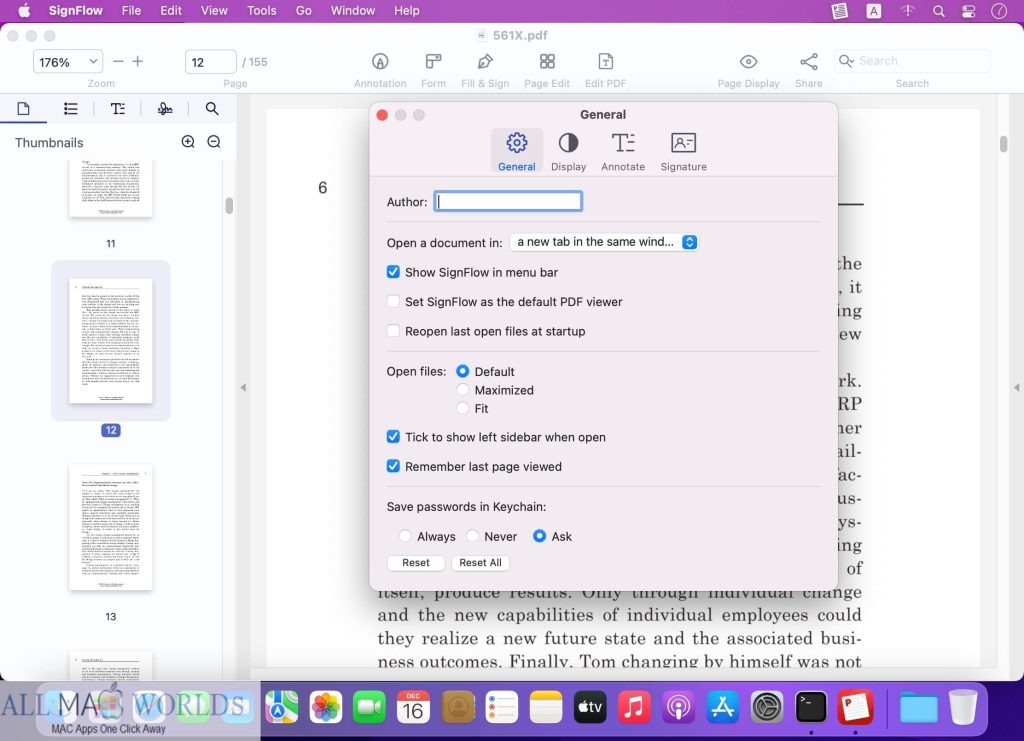Collapse the left sidebar arrow
This screenshot has height=741, width=1024.
[243, 387]
